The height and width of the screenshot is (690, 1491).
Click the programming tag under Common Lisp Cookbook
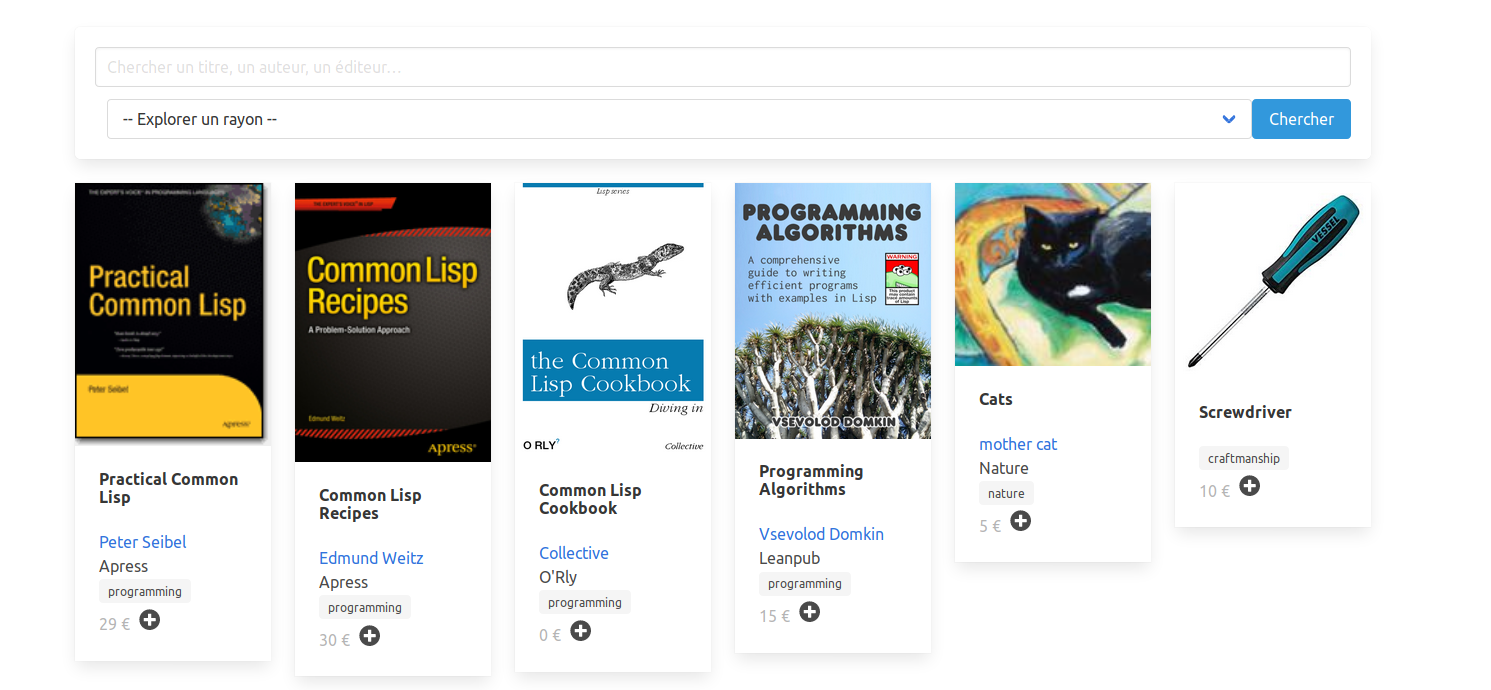coord(585,603)
